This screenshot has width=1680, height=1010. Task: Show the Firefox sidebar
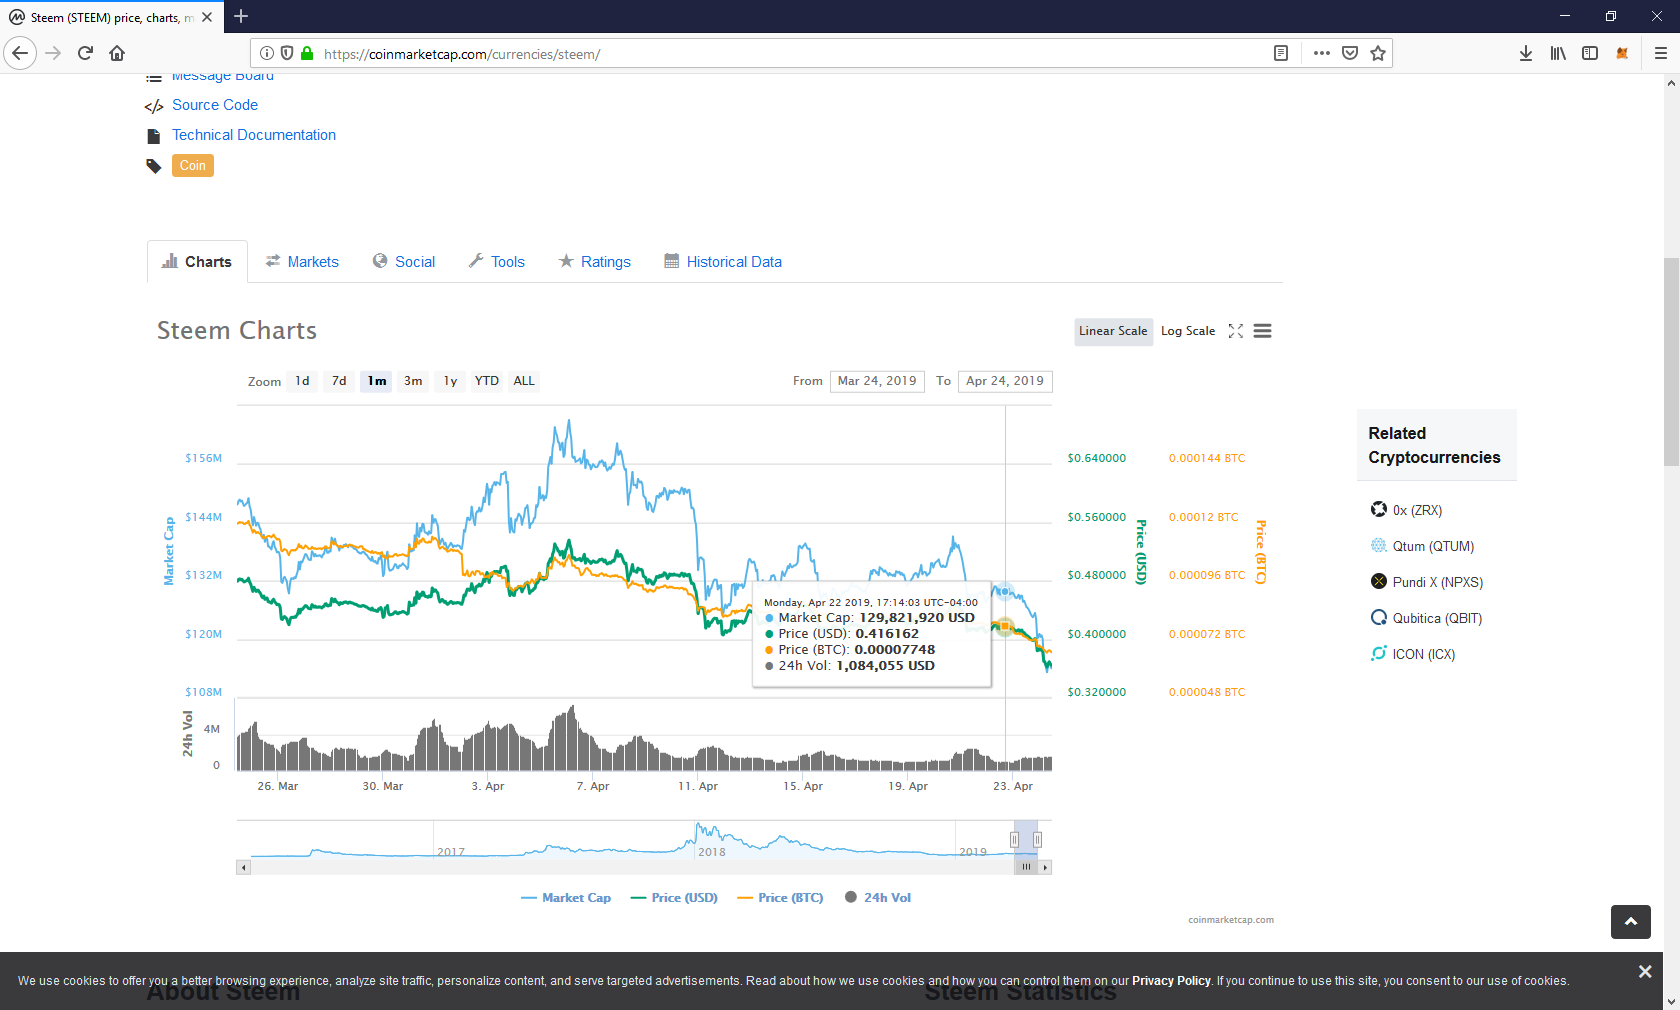coord(1590,53)
